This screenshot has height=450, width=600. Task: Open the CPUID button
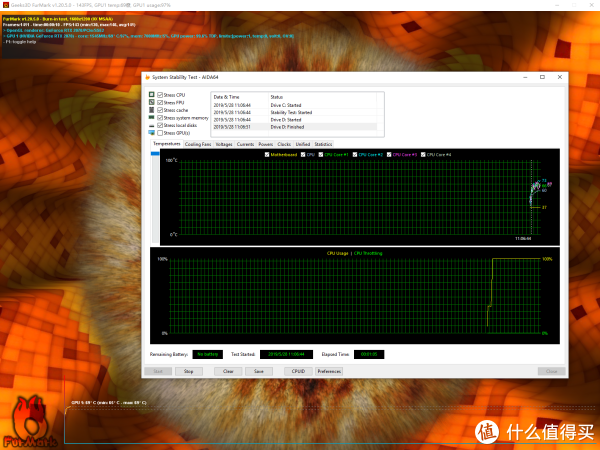[x=296, y=371]
